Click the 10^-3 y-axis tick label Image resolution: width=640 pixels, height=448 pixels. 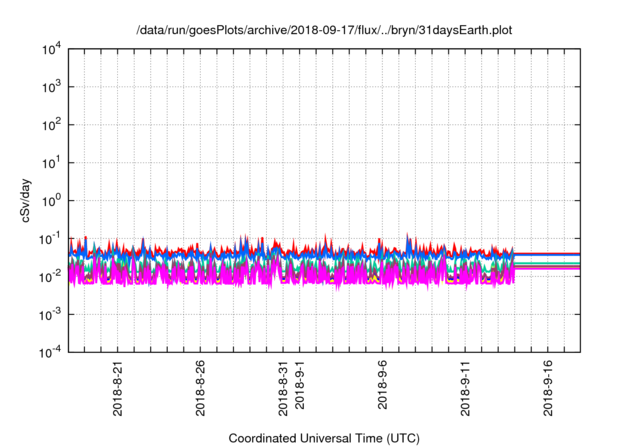pyautogui.click(x=50, y=313)
